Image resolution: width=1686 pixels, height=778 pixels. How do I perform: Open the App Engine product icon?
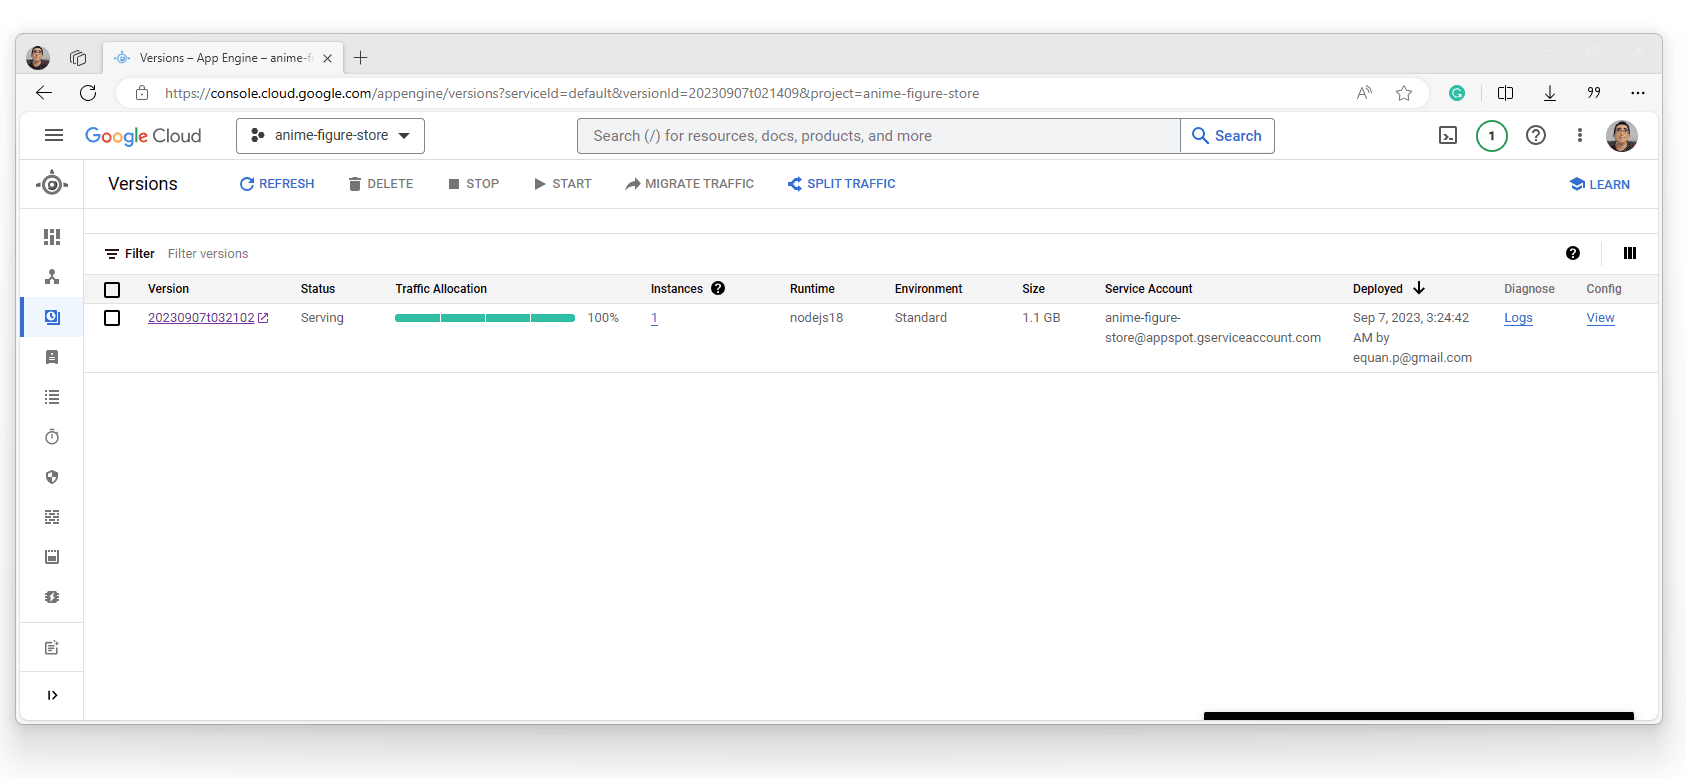[52, 184]
